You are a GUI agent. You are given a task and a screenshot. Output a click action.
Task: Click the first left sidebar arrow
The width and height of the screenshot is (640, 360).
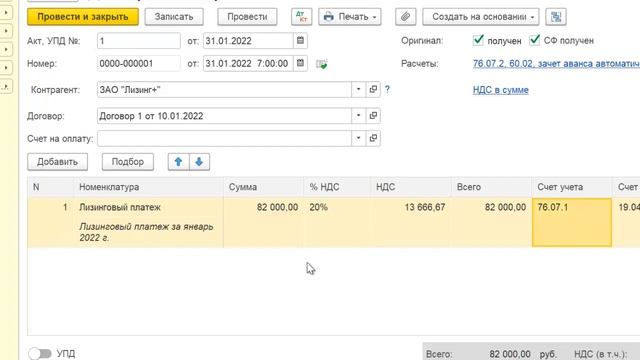click(x=6, y=13)
